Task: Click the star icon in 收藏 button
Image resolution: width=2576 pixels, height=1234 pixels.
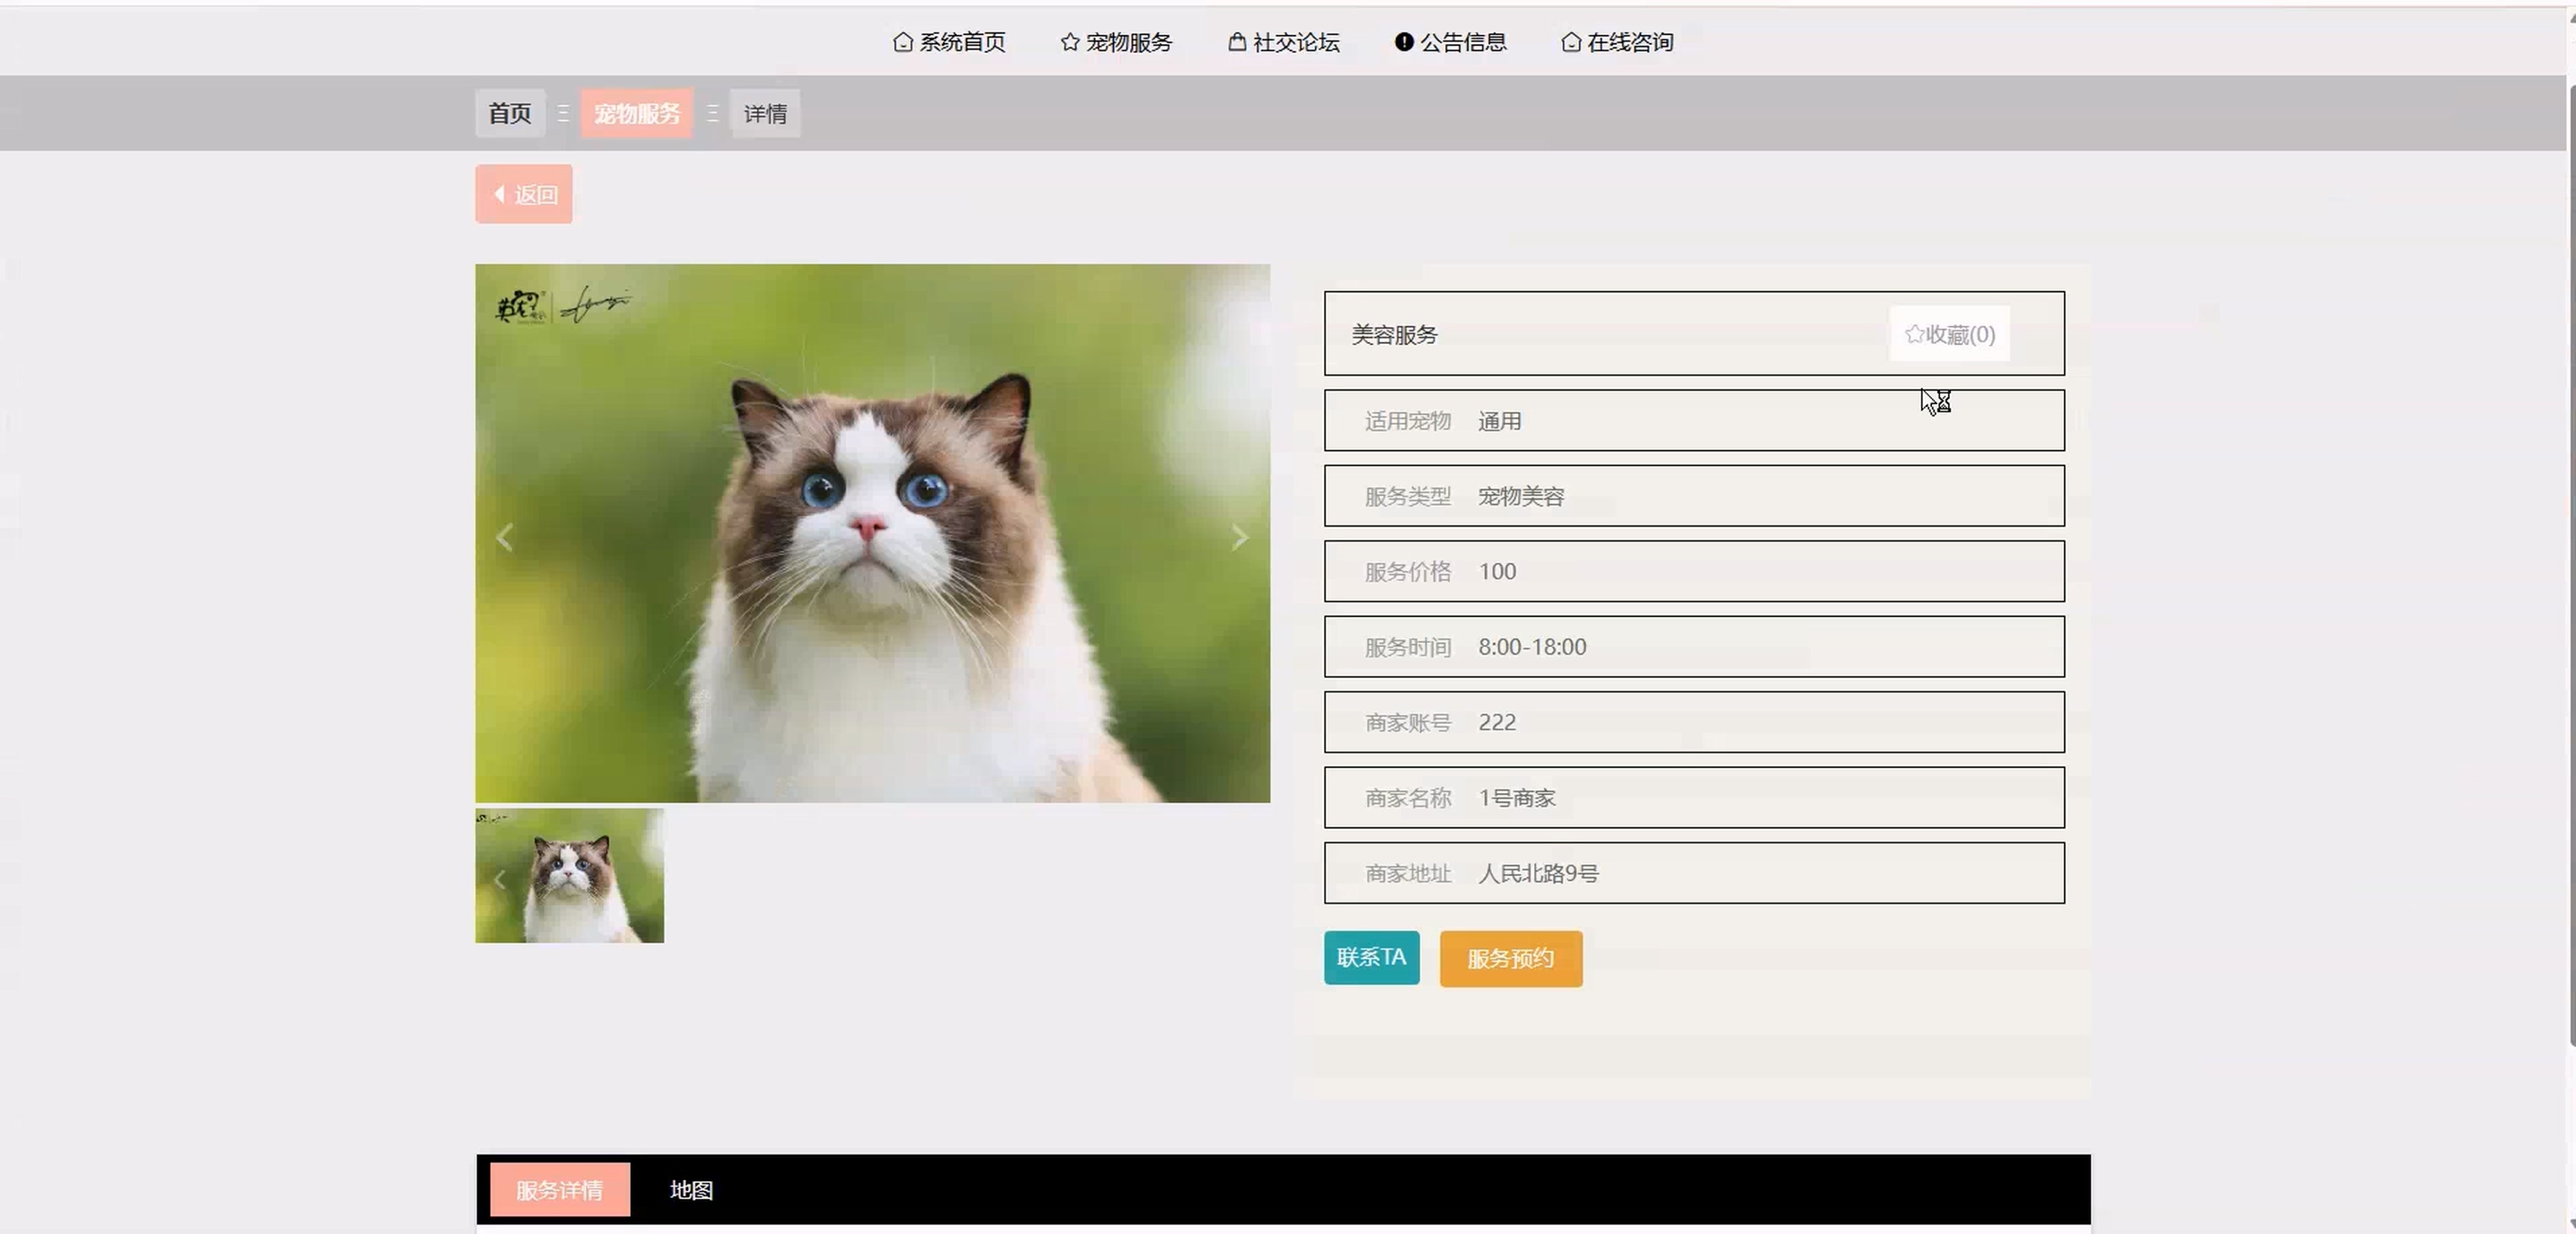Action: point(1914,334)
